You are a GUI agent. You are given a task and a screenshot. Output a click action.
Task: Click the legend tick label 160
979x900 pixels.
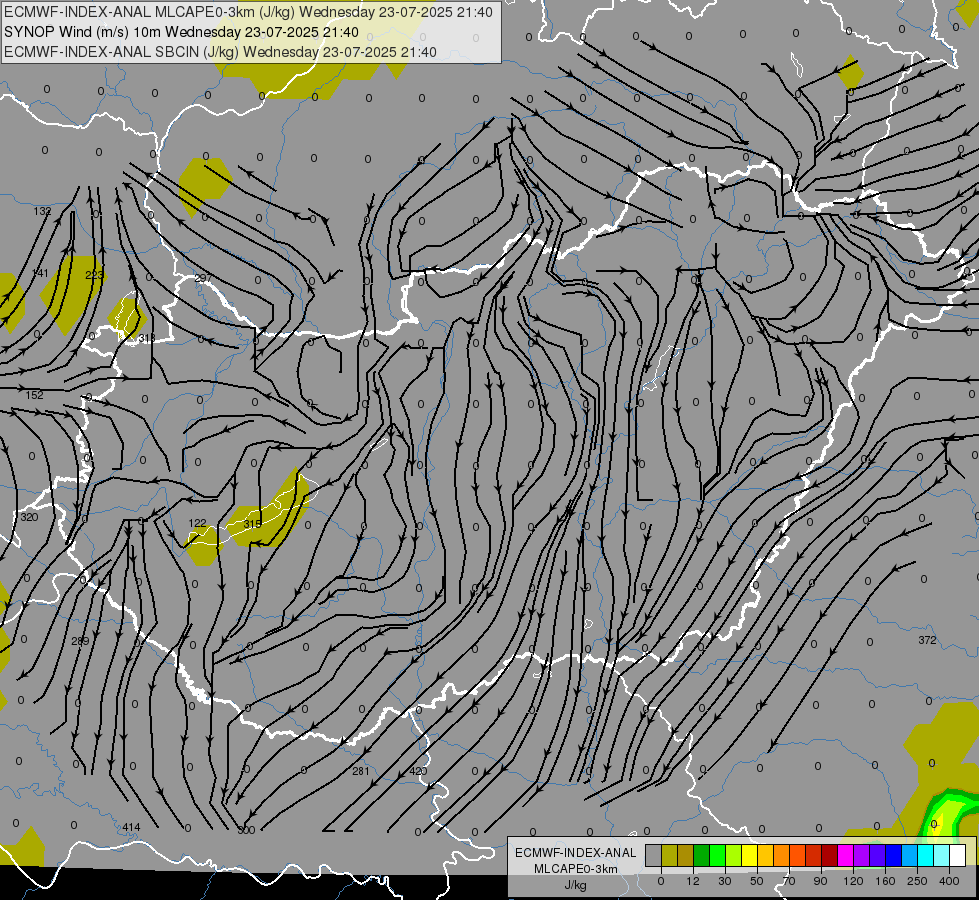[x=885, y=881]
